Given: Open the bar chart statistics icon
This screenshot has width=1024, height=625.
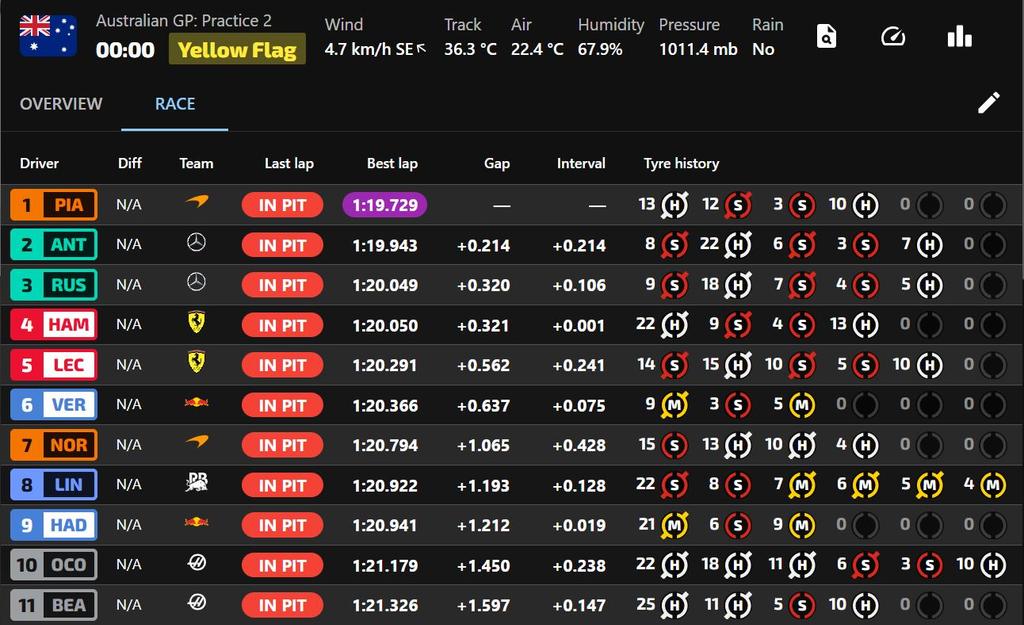Looking at the screenshot, I should tap(959, 37).
